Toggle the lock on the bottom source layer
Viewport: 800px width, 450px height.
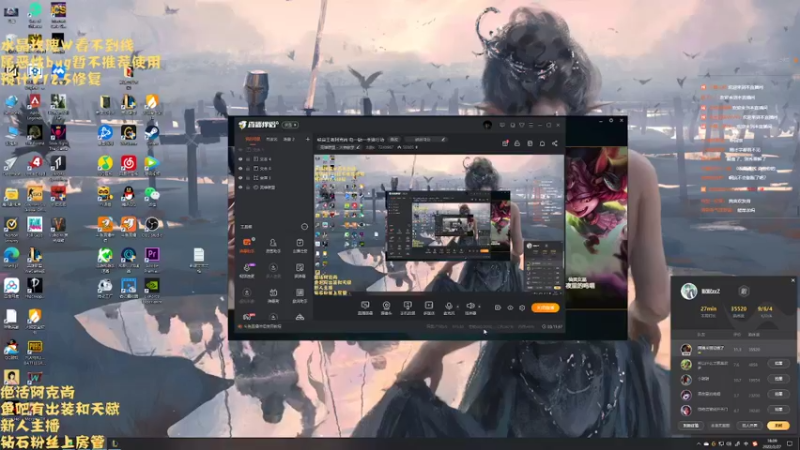tap(248, 187)
